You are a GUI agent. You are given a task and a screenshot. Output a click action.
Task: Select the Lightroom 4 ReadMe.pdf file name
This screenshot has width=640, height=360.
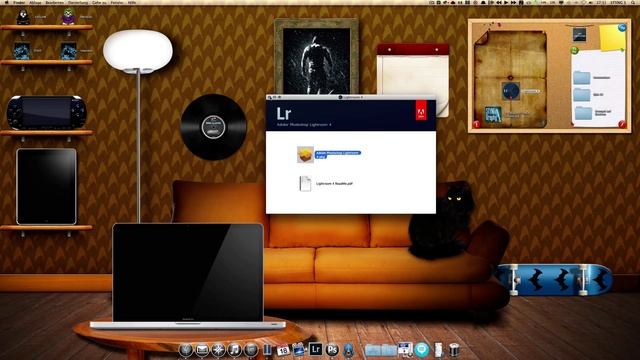pyautogui.click(x=334, y=184)
